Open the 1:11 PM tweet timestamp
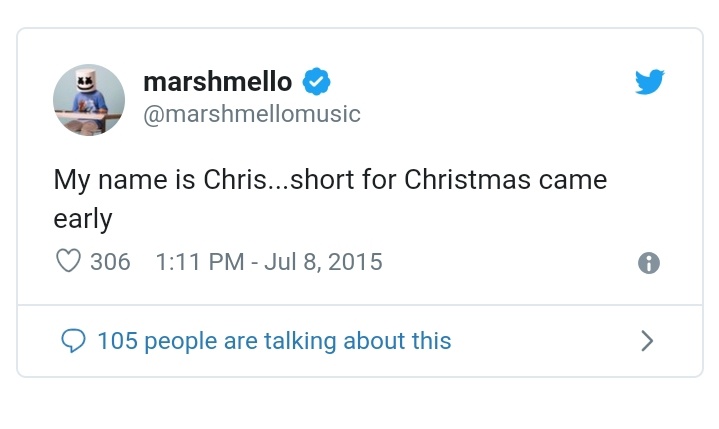719x429 pixels. pos(200,262)
